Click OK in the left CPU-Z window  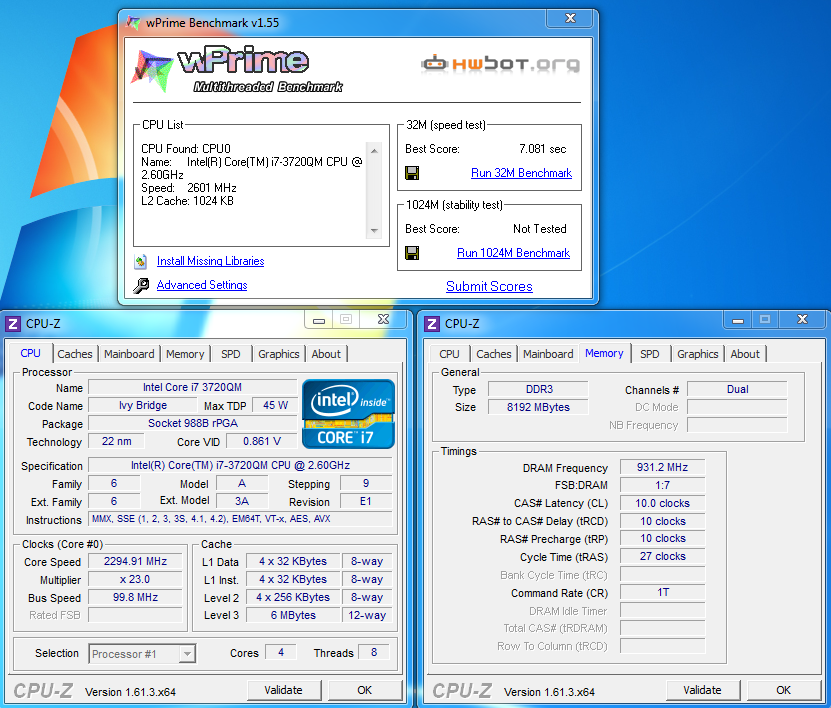coord(365,690)
